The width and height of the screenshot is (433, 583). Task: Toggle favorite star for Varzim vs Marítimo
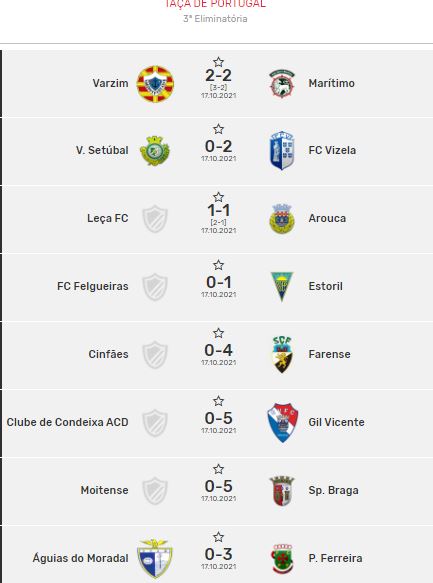(218, 62)
